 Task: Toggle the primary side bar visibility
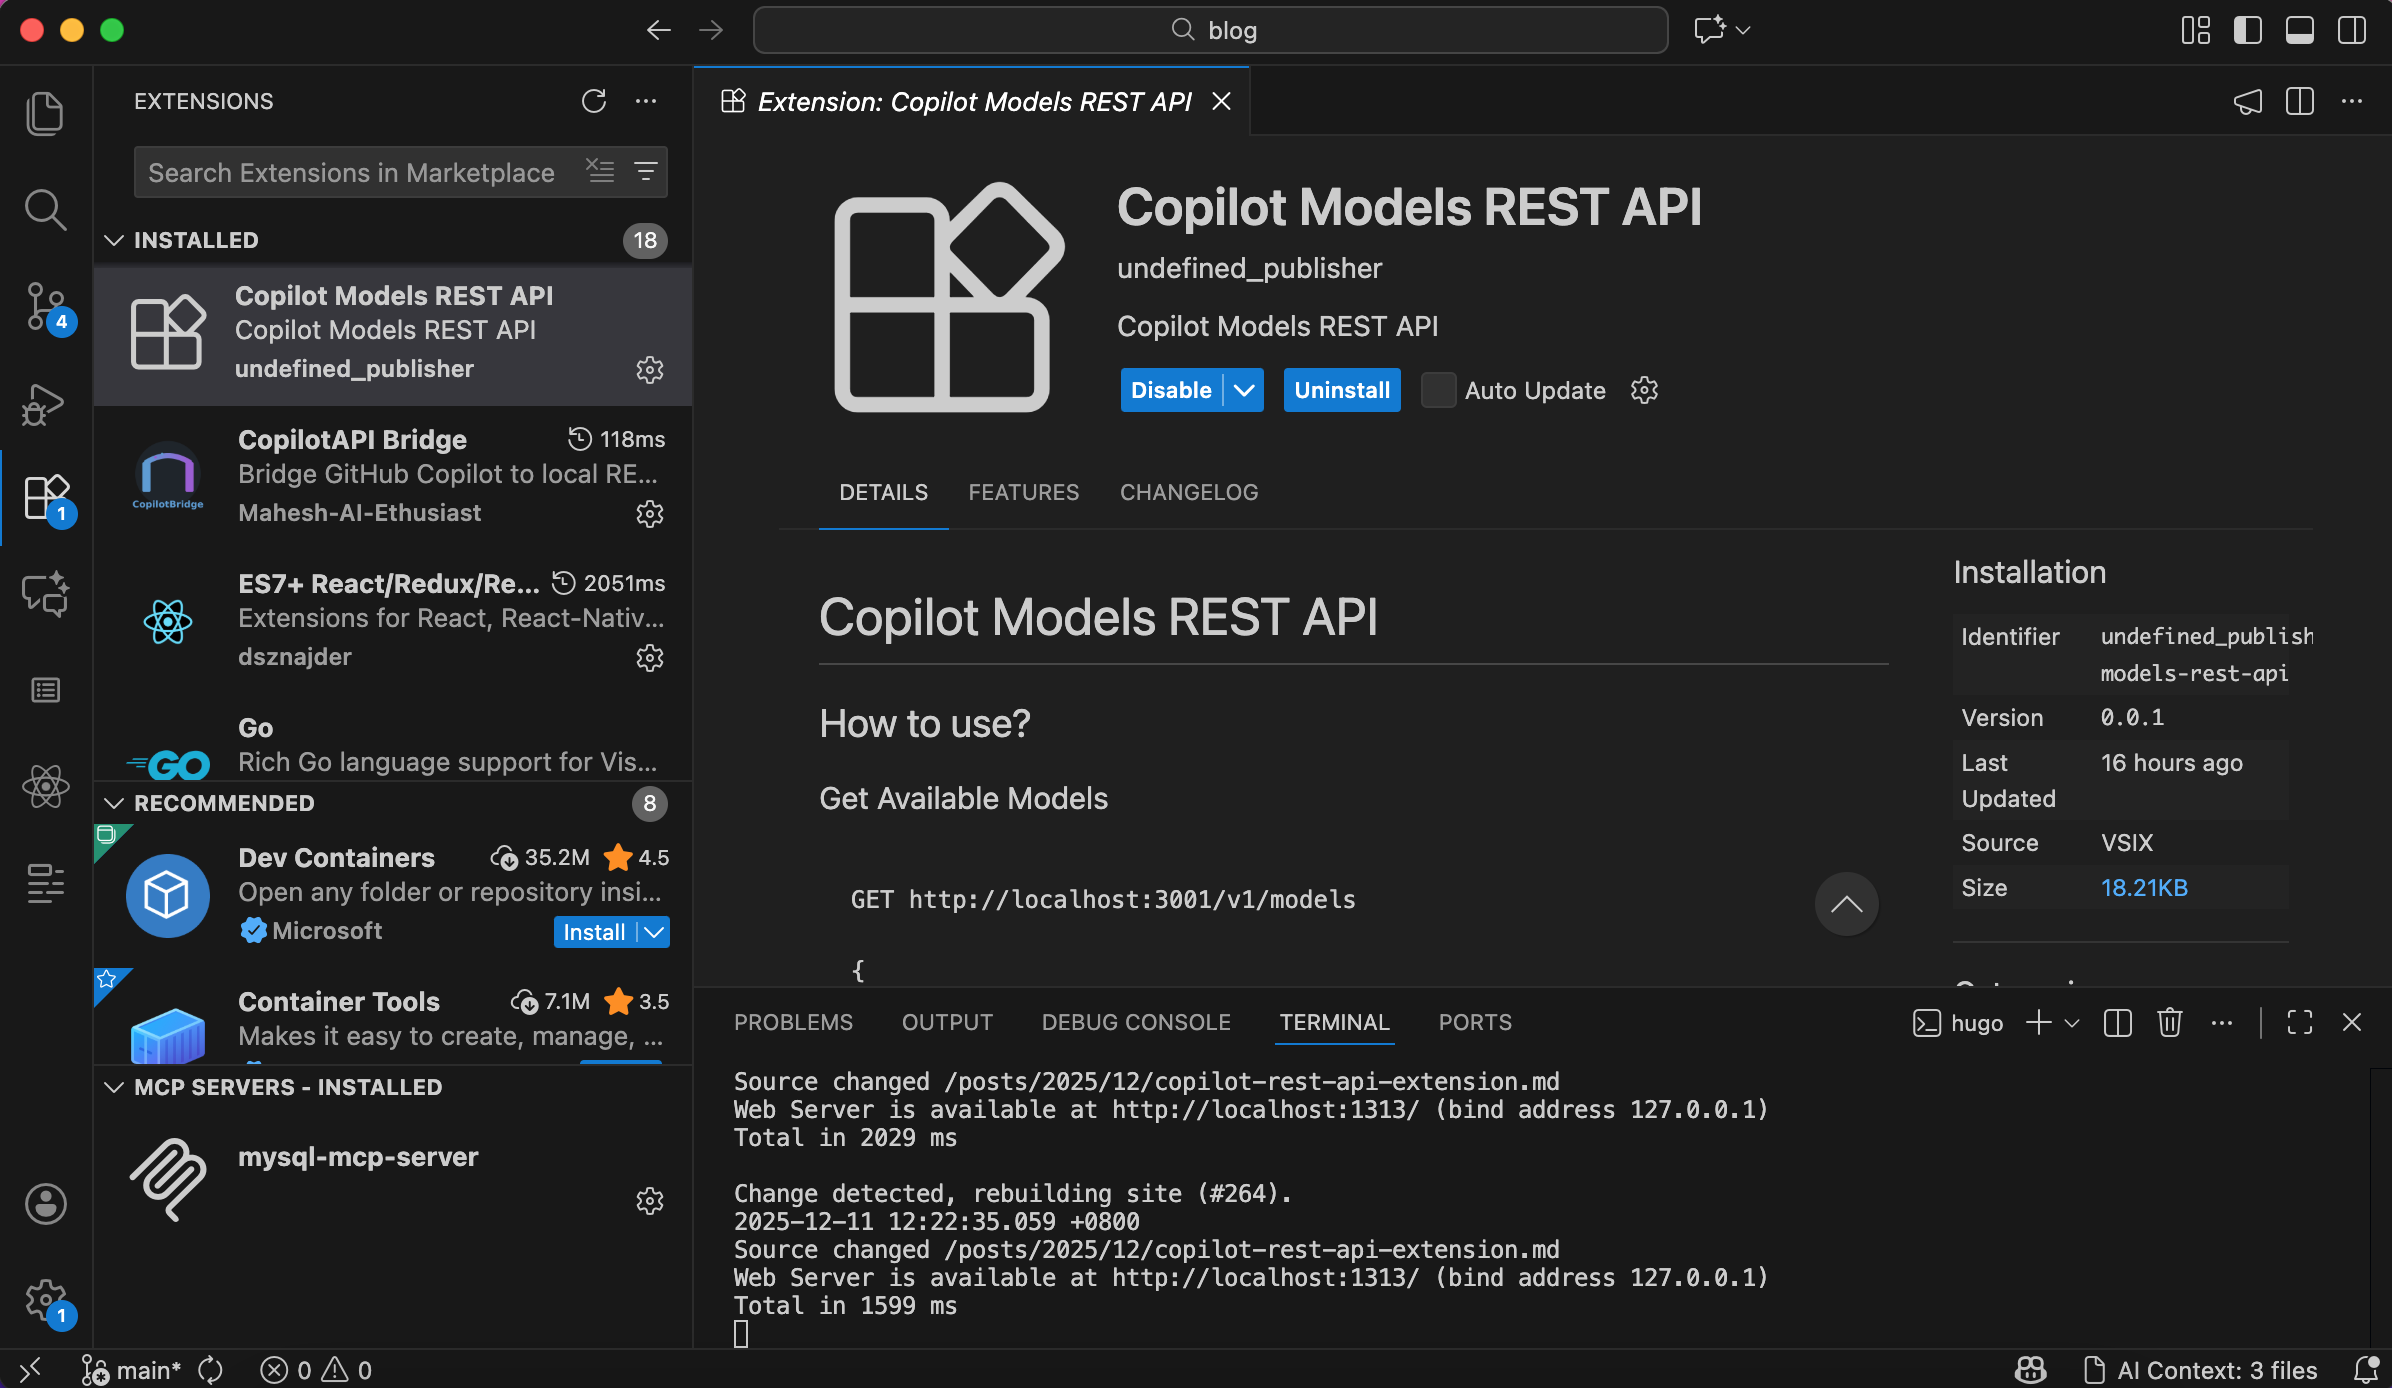(x=2247, y=30)
